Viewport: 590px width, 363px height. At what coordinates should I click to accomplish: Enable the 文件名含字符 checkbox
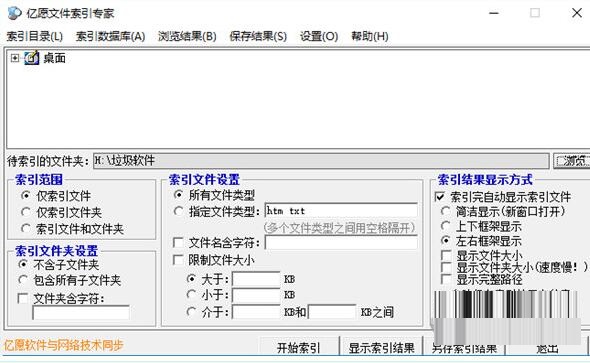click(x=178, y=242)
